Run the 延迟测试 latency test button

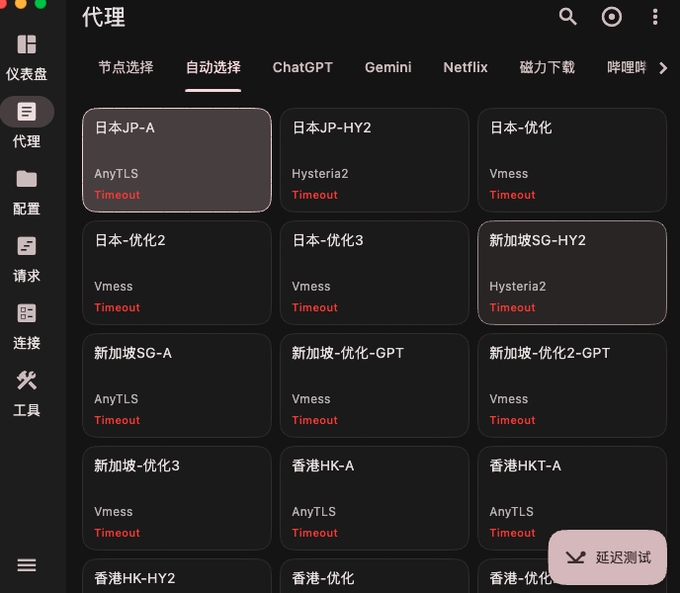tap(608, 557)
